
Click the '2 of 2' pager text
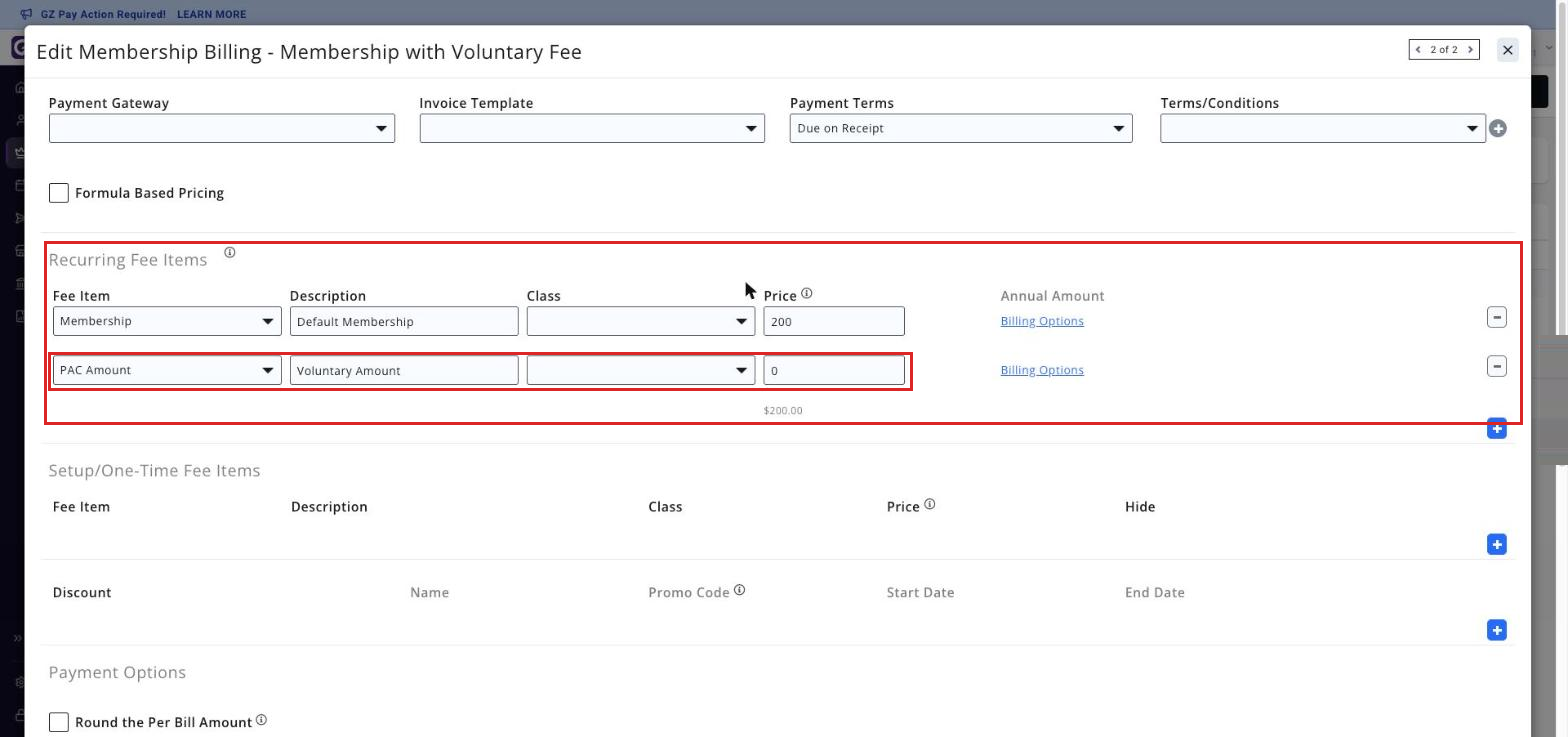pos(1444,49)
